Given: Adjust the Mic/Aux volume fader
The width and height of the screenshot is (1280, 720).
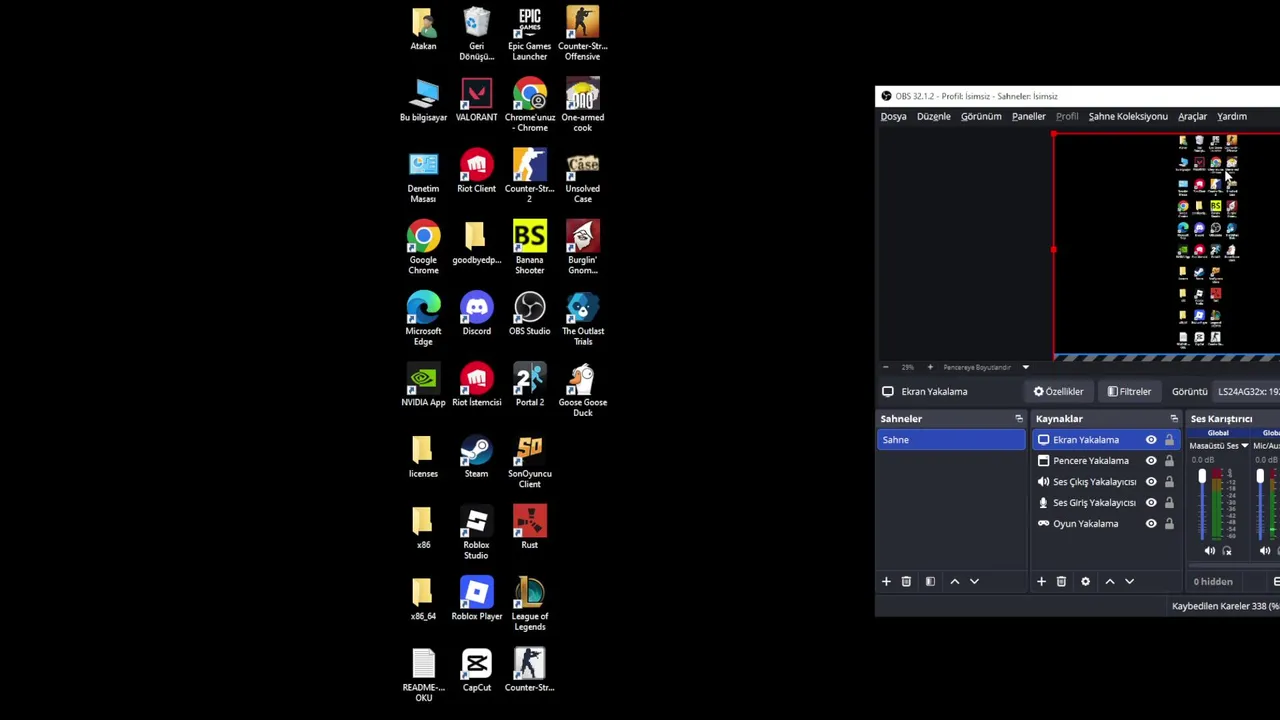Looking at the screenshot, I should tap(1260, 477).
